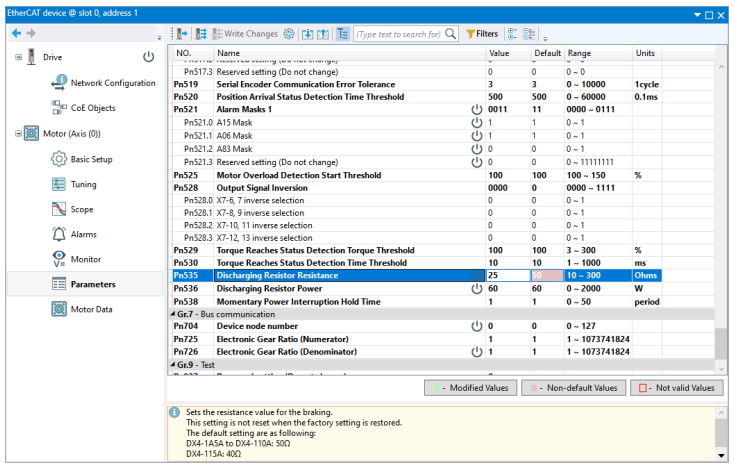Open the Motor Data page
735x466 pixels.
pyautogui.click(x=91, y=309)
